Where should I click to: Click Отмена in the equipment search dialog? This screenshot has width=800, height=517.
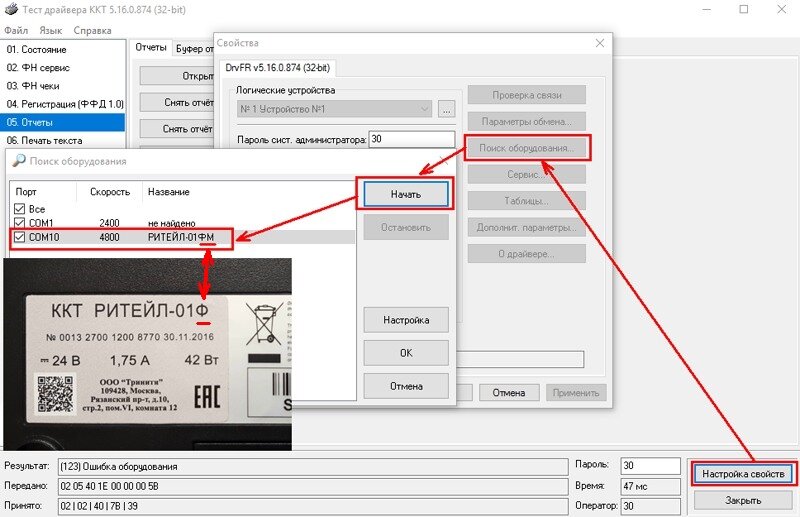pos(406,386)
